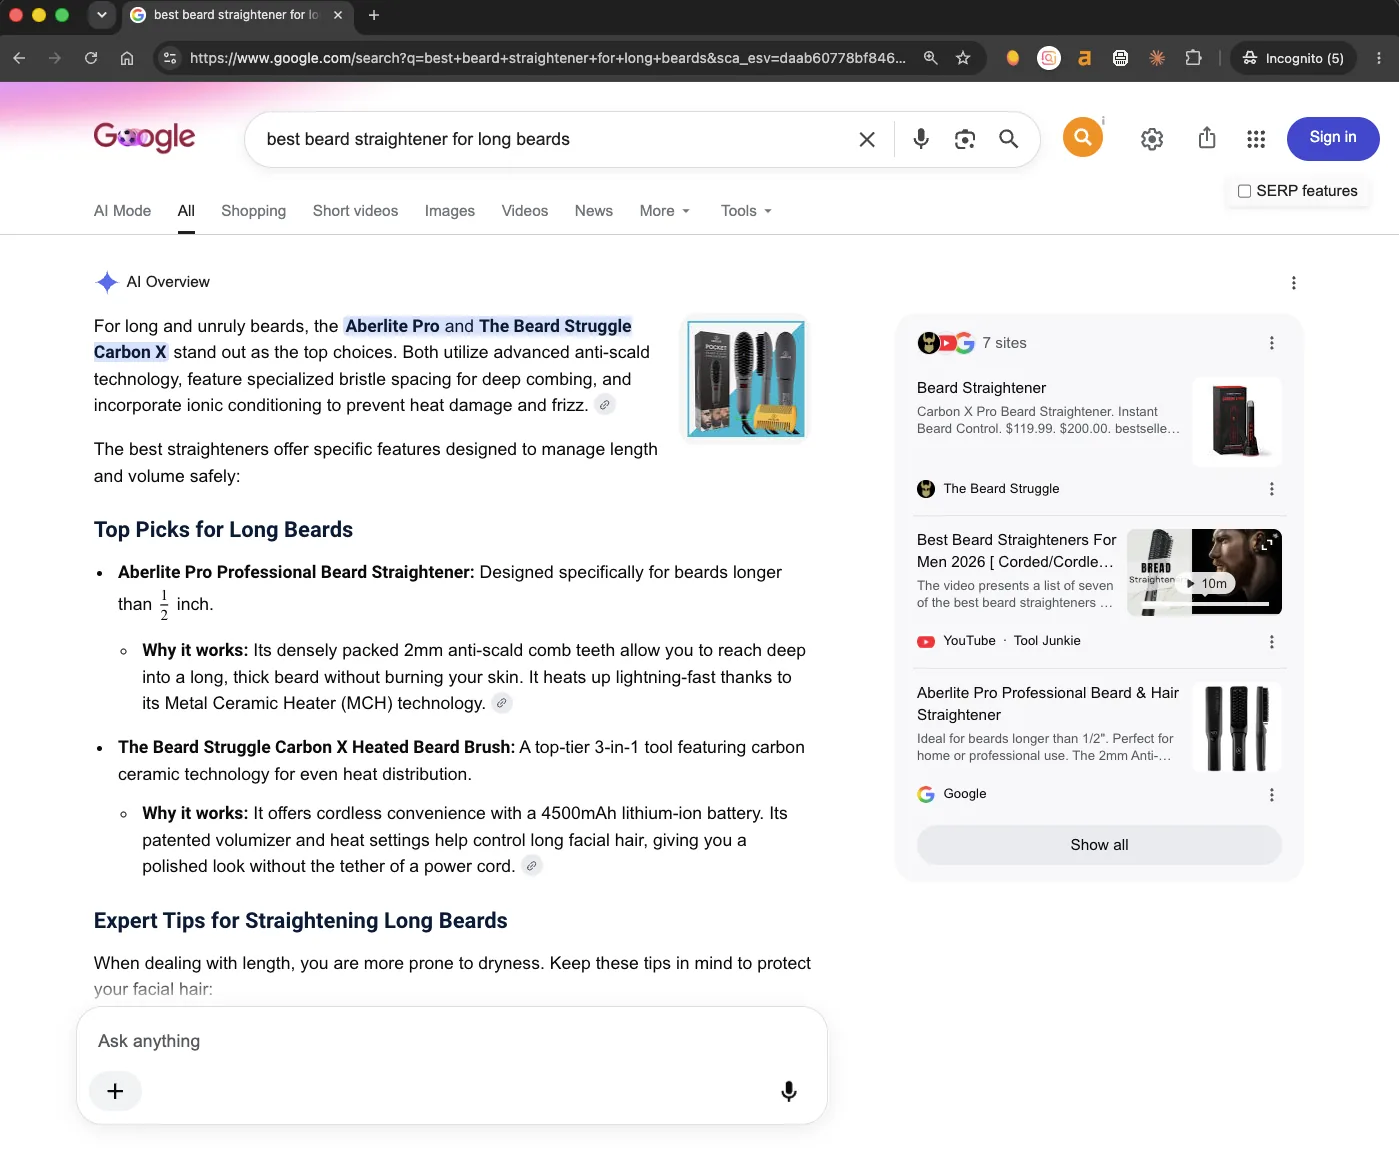Click the Sign in button
The width and height of the screenshot is (1399, 1151).
pyautogui.click(x=1333, y=138)
